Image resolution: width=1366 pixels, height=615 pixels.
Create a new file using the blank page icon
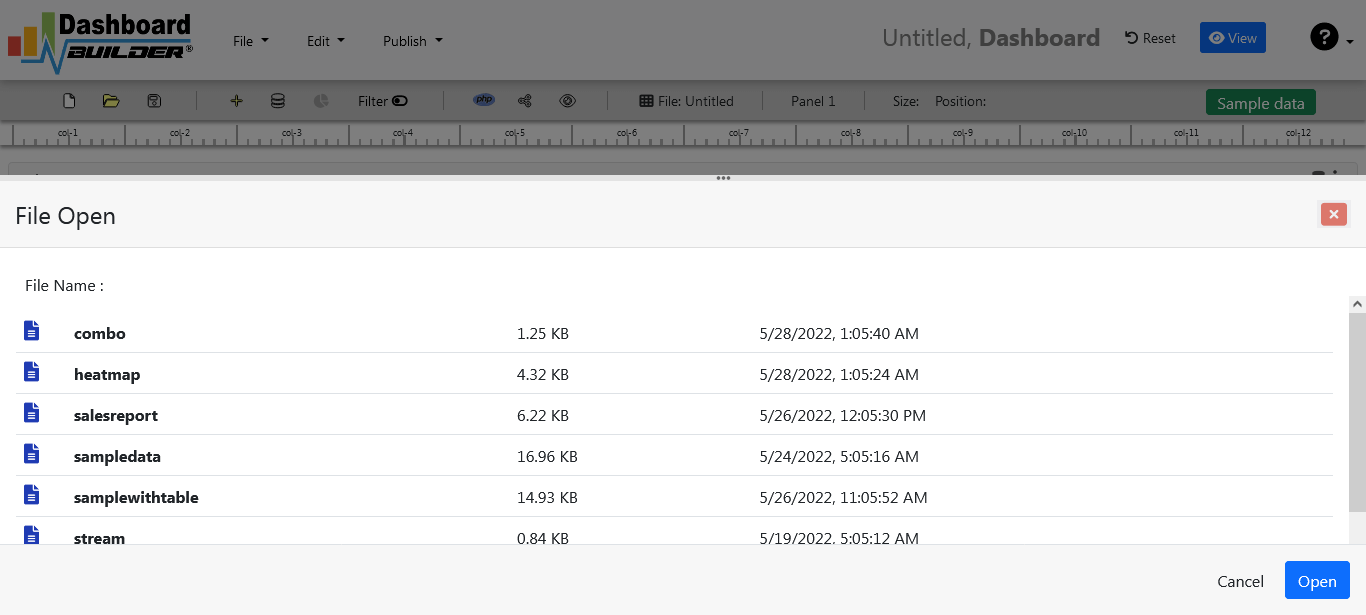[68, 101]
